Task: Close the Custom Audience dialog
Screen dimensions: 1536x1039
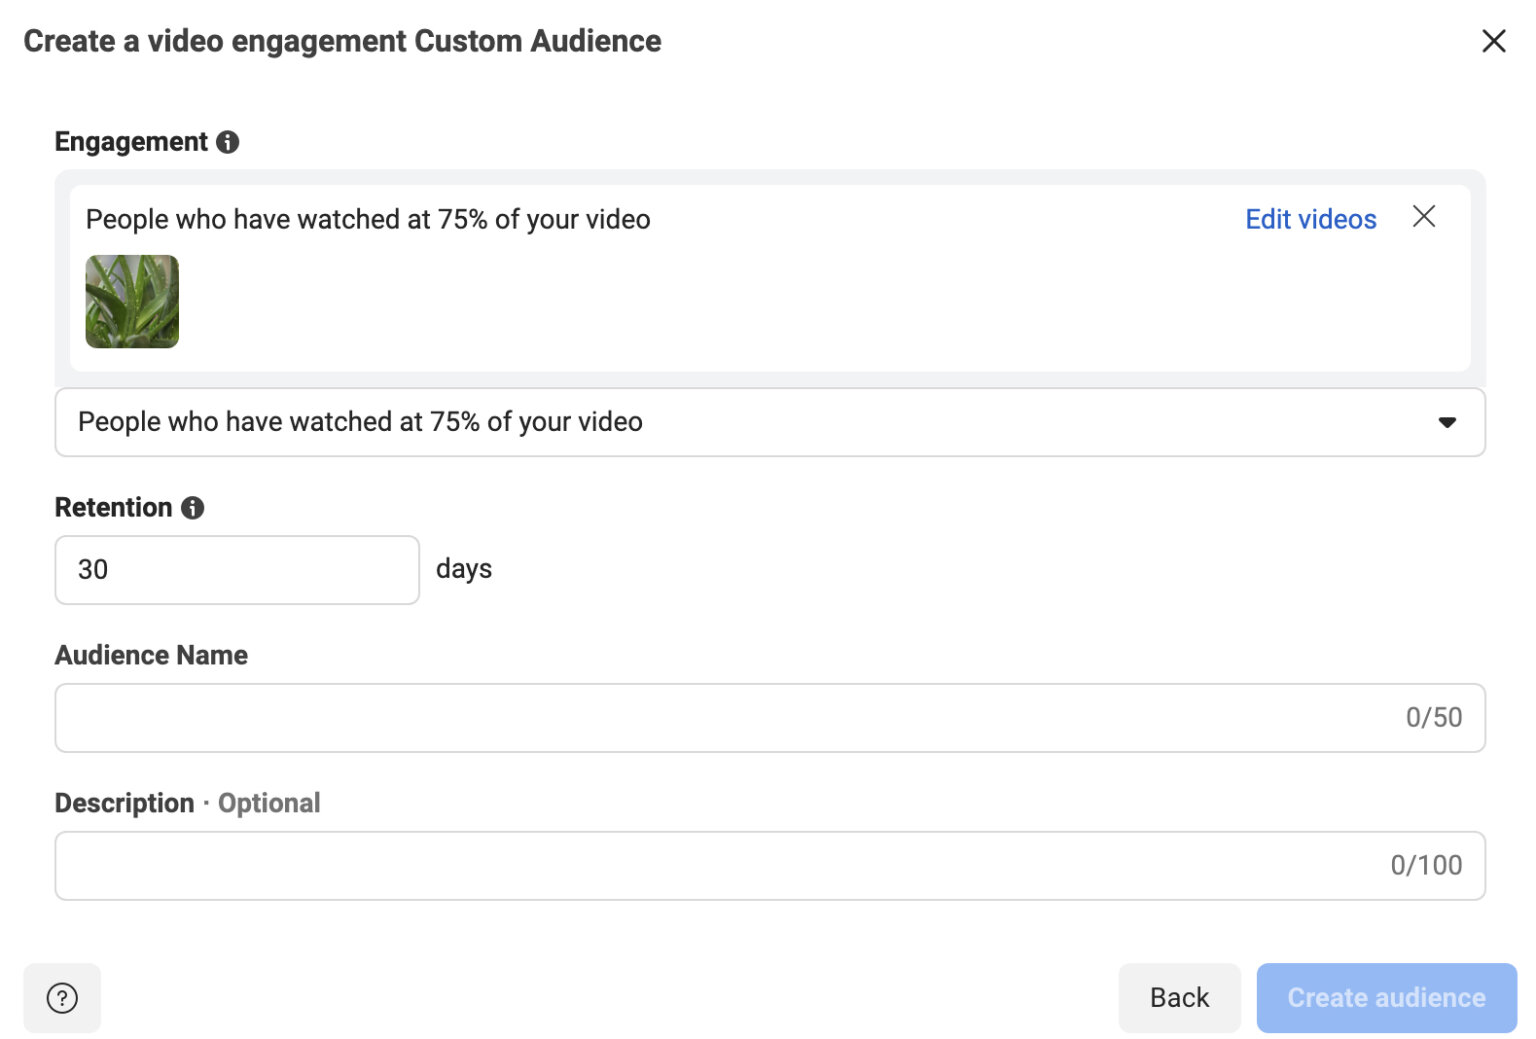Action: coord(1493,41)
